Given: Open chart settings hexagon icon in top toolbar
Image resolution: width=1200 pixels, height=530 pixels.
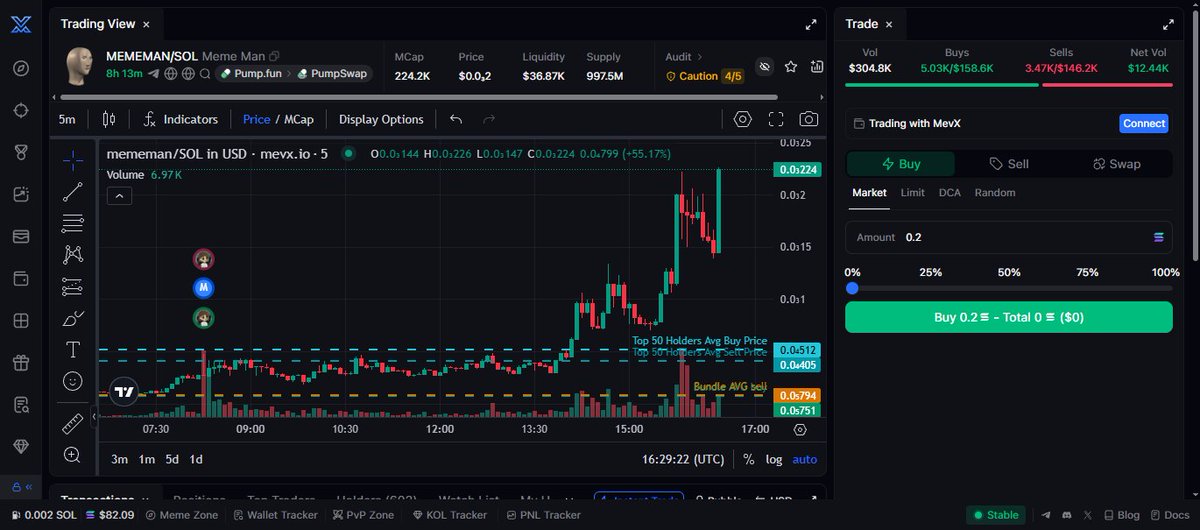Looking at the screenshot, I should pyautogui.click(x=742, y=119).
